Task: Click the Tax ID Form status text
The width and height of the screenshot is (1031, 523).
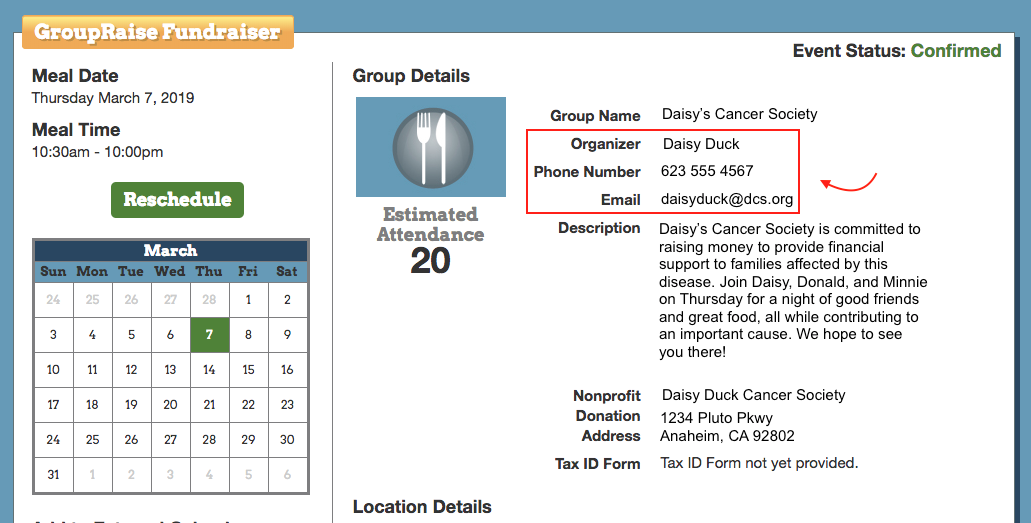Action: click(759, 463)
